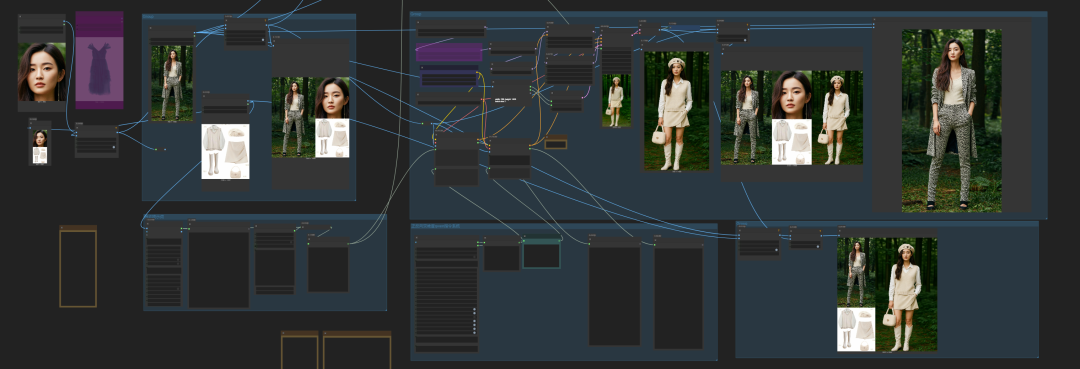
Task: Select the purple dress image node
Action: (99, 60)
